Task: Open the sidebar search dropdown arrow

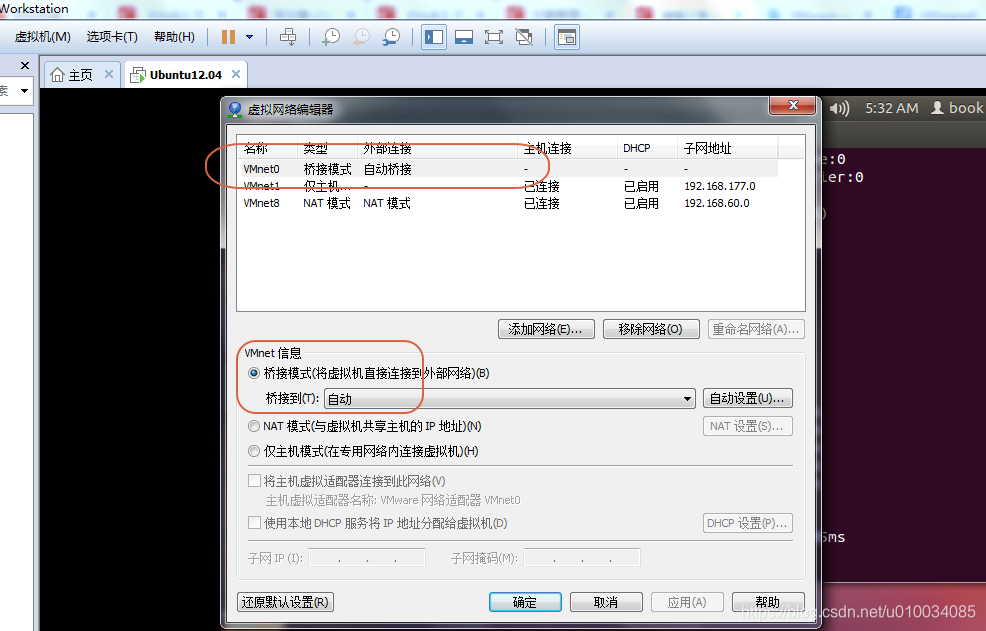Action: [x=25, y=91]
